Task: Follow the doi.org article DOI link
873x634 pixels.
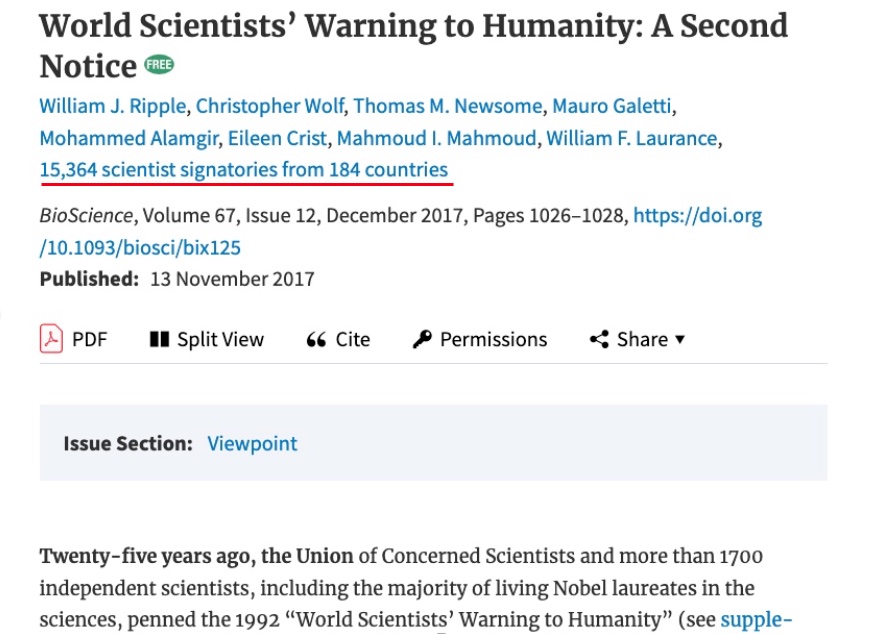Action: 400,231
